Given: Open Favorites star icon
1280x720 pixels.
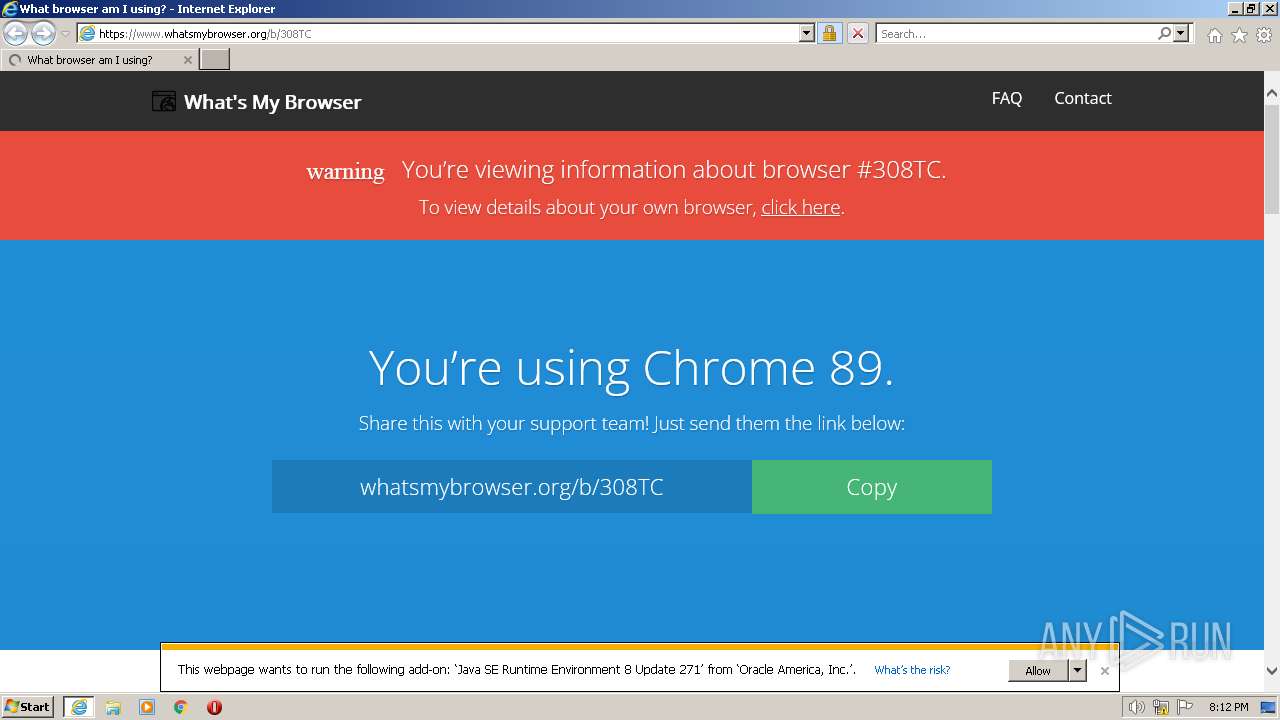Looking at the screenshot, I should pos(1239,35).
